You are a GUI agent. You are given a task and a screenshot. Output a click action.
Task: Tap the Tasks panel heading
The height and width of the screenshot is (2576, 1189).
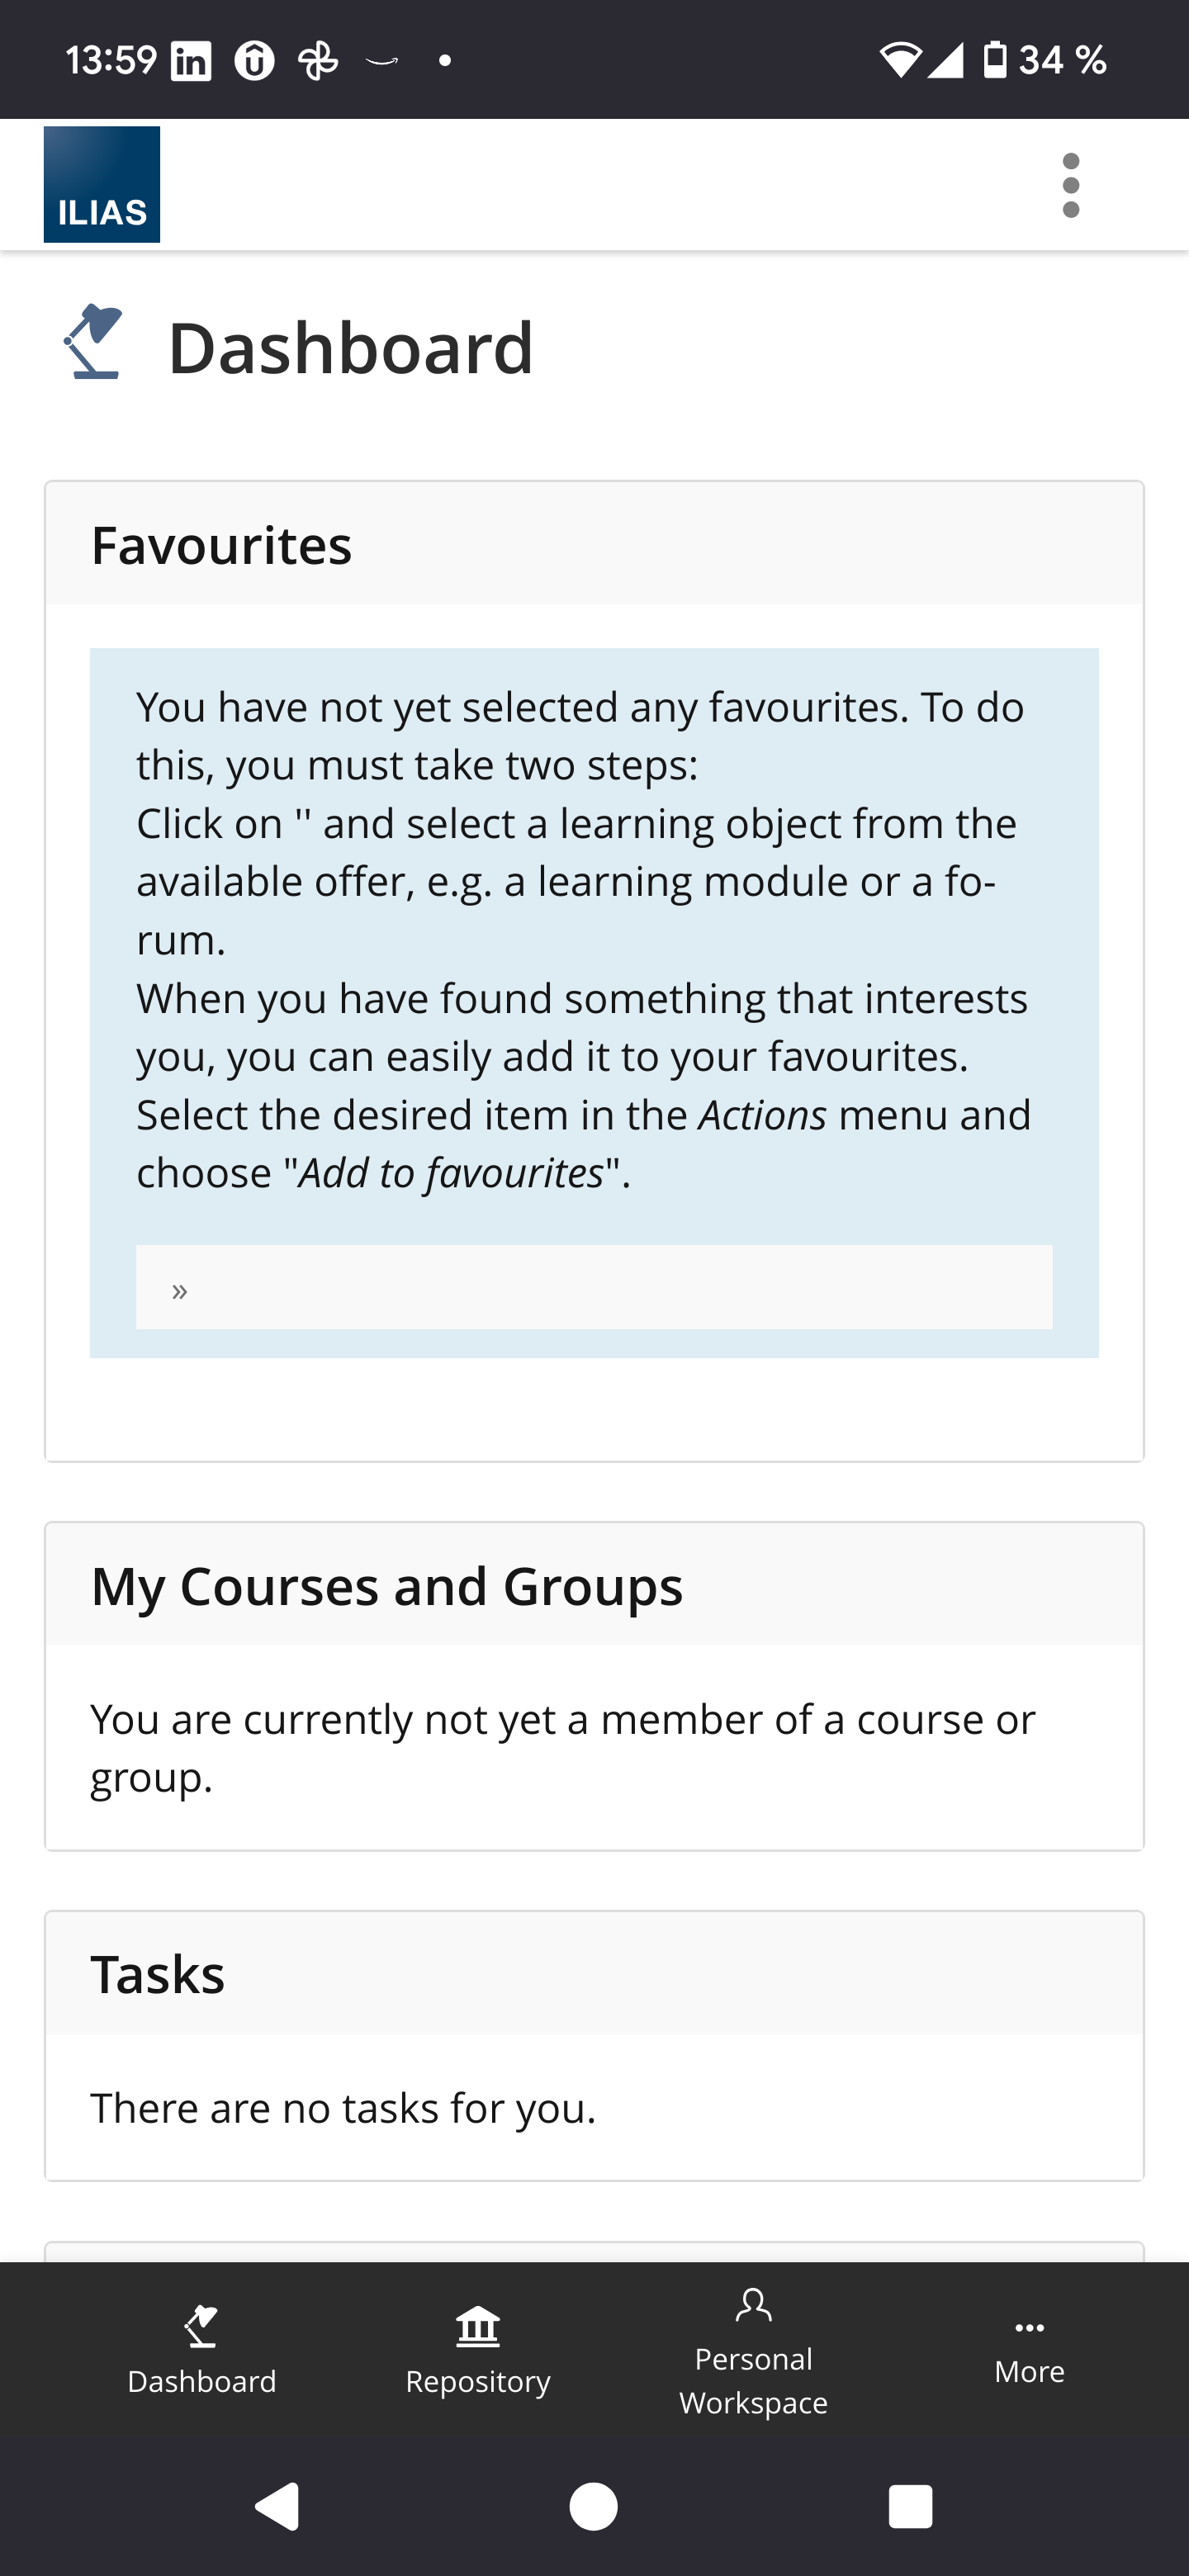pos(158,1974)
